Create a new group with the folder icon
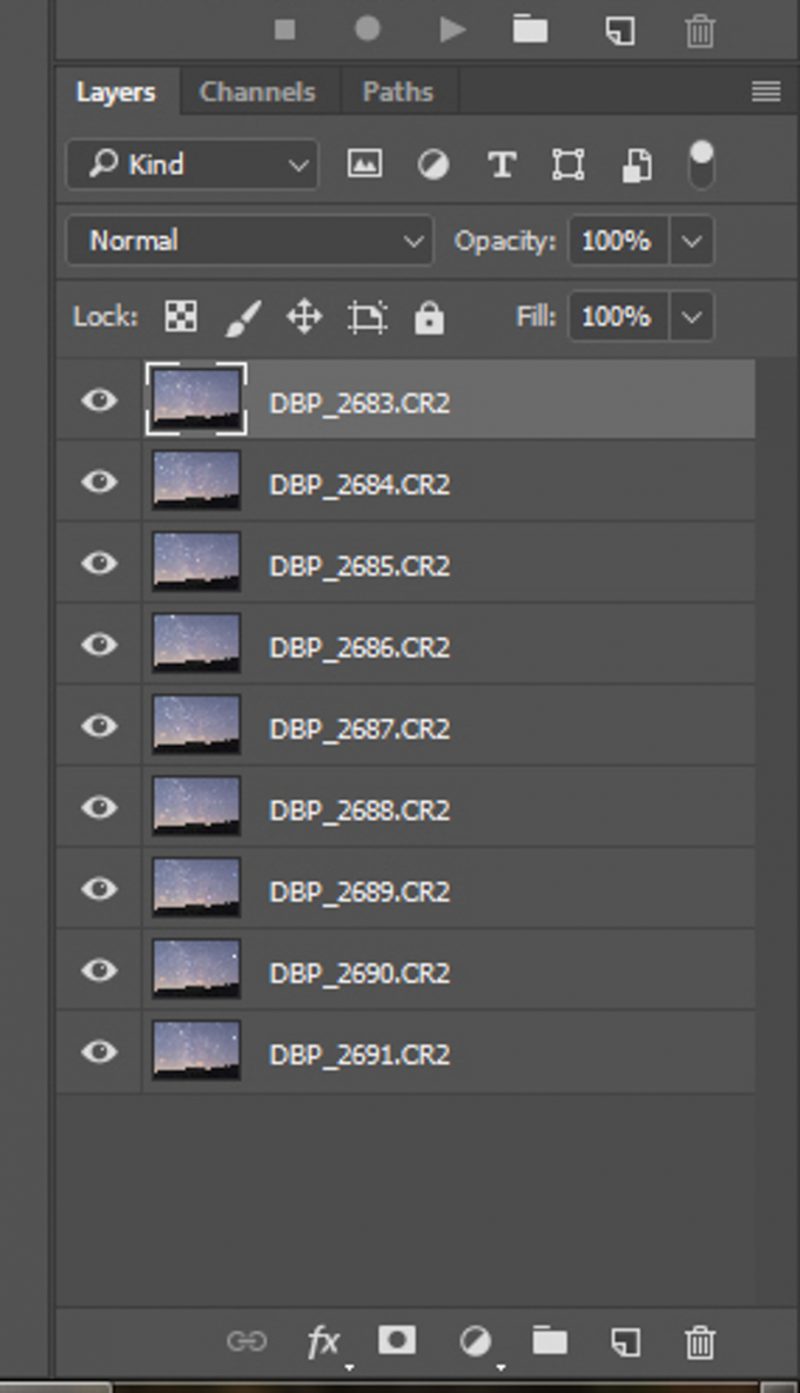Image resolution: width=800 pixels, height=1393 pixels. click(x=549, y=1341)
